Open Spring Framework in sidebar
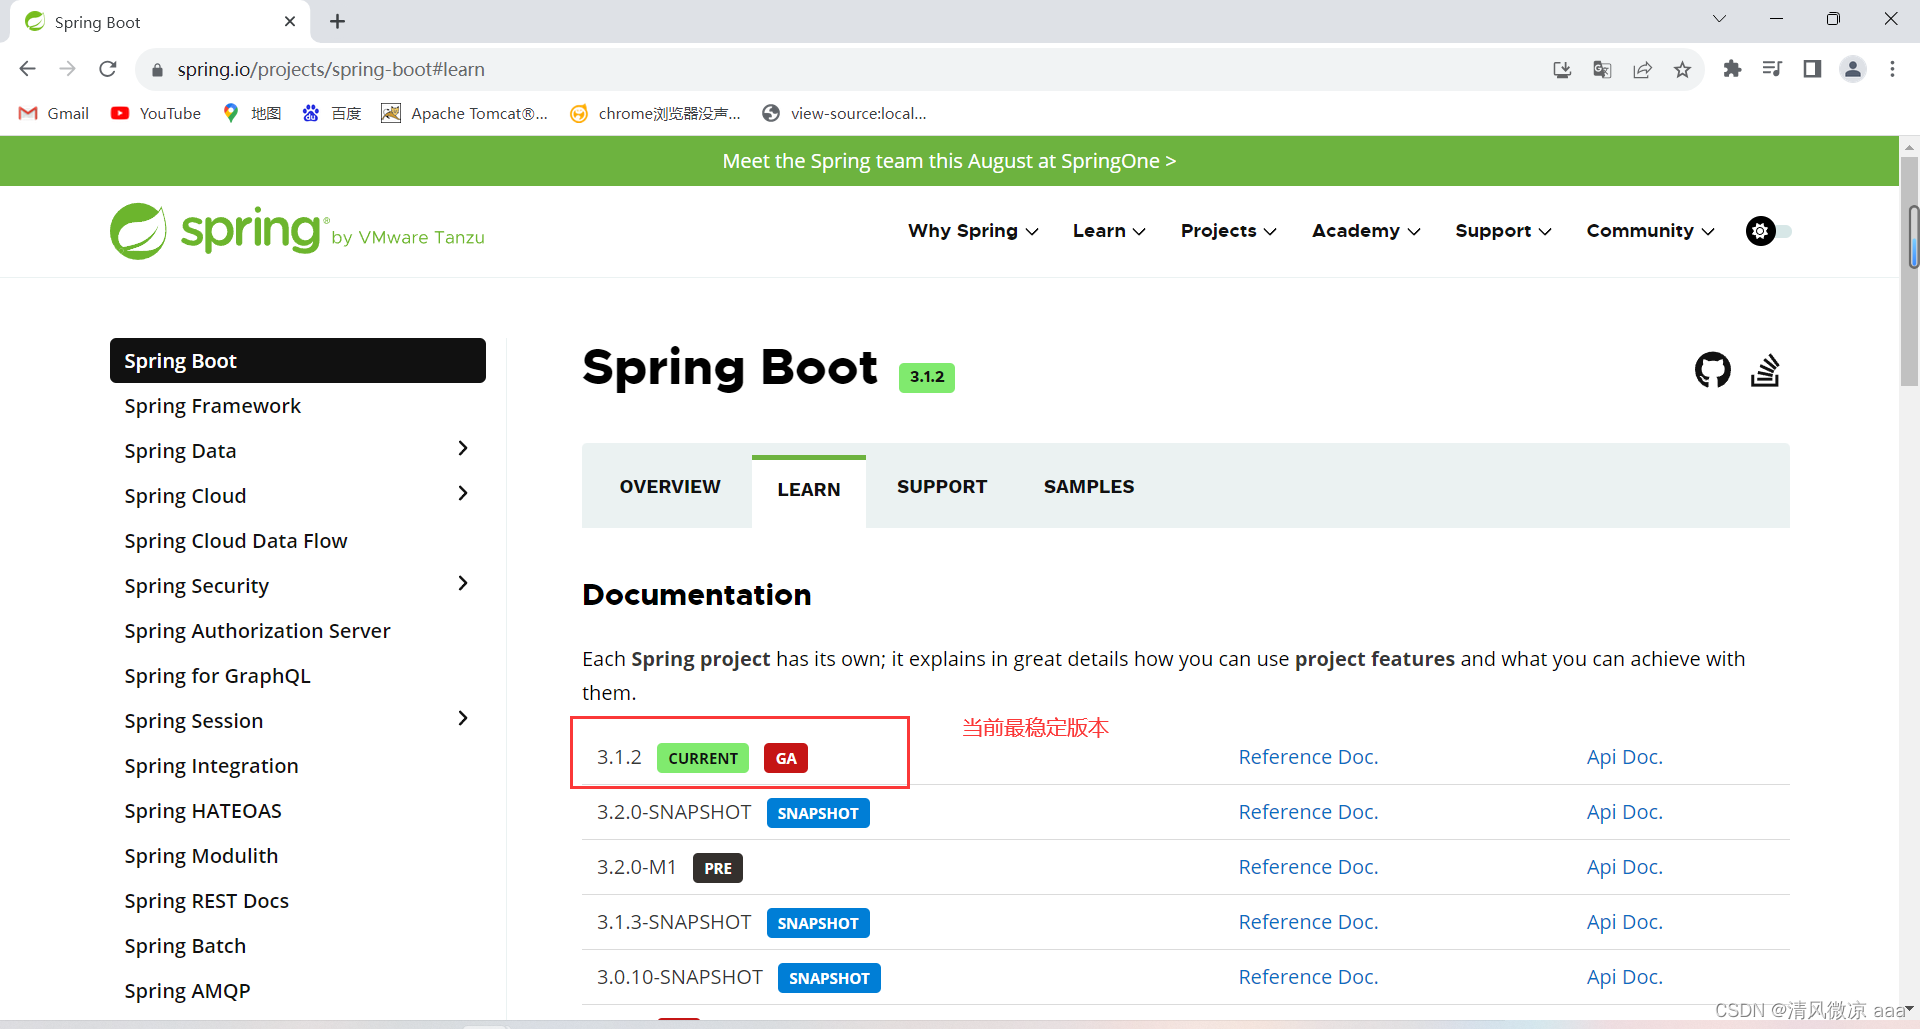This screenshot has height=1029, width=1920. [x=212, y=406]
